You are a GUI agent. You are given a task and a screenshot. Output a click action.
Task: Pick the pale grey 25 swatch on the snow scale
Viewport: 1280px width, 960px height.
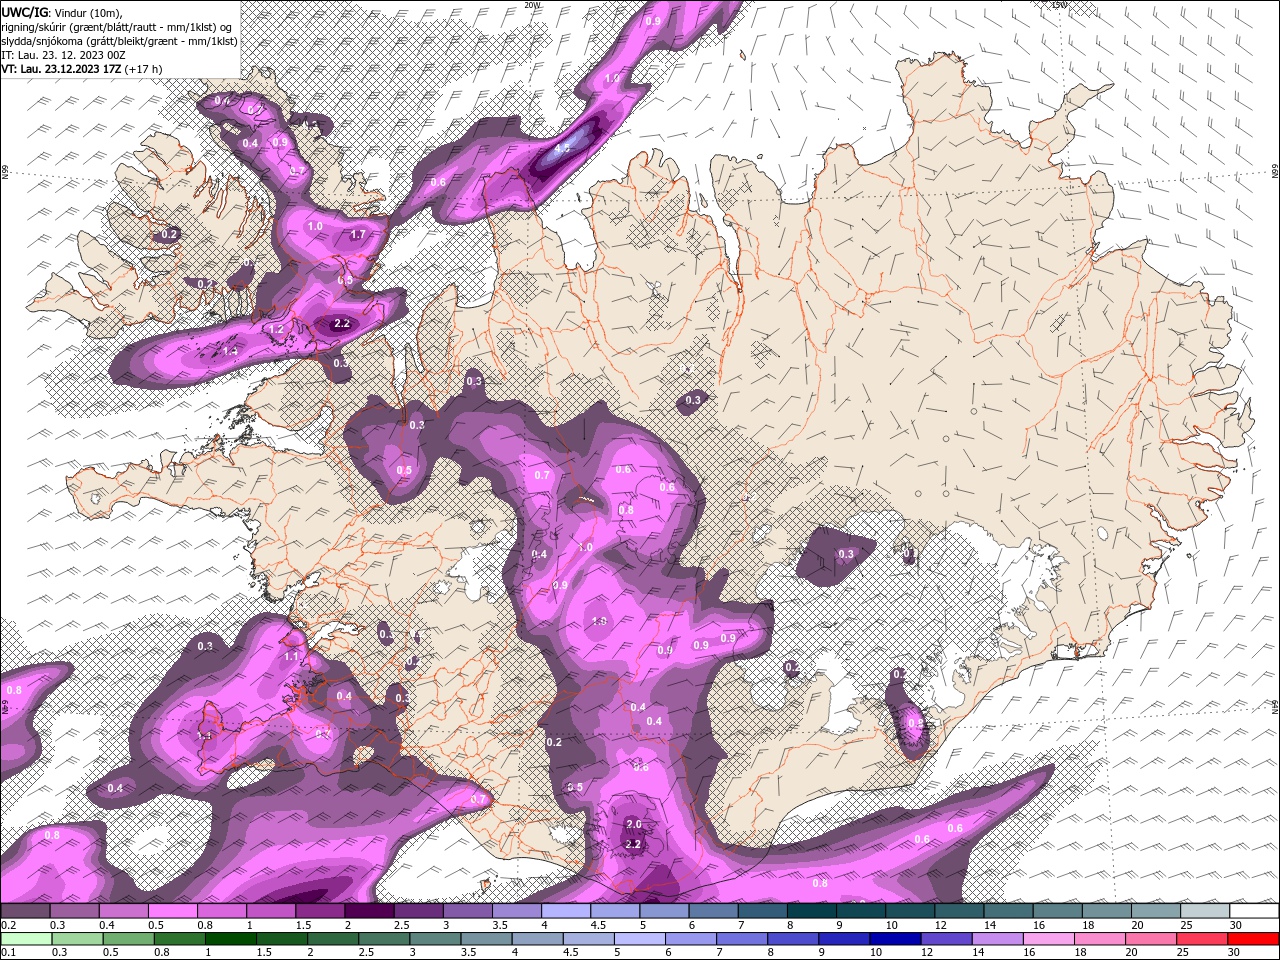pos(1205,911)
